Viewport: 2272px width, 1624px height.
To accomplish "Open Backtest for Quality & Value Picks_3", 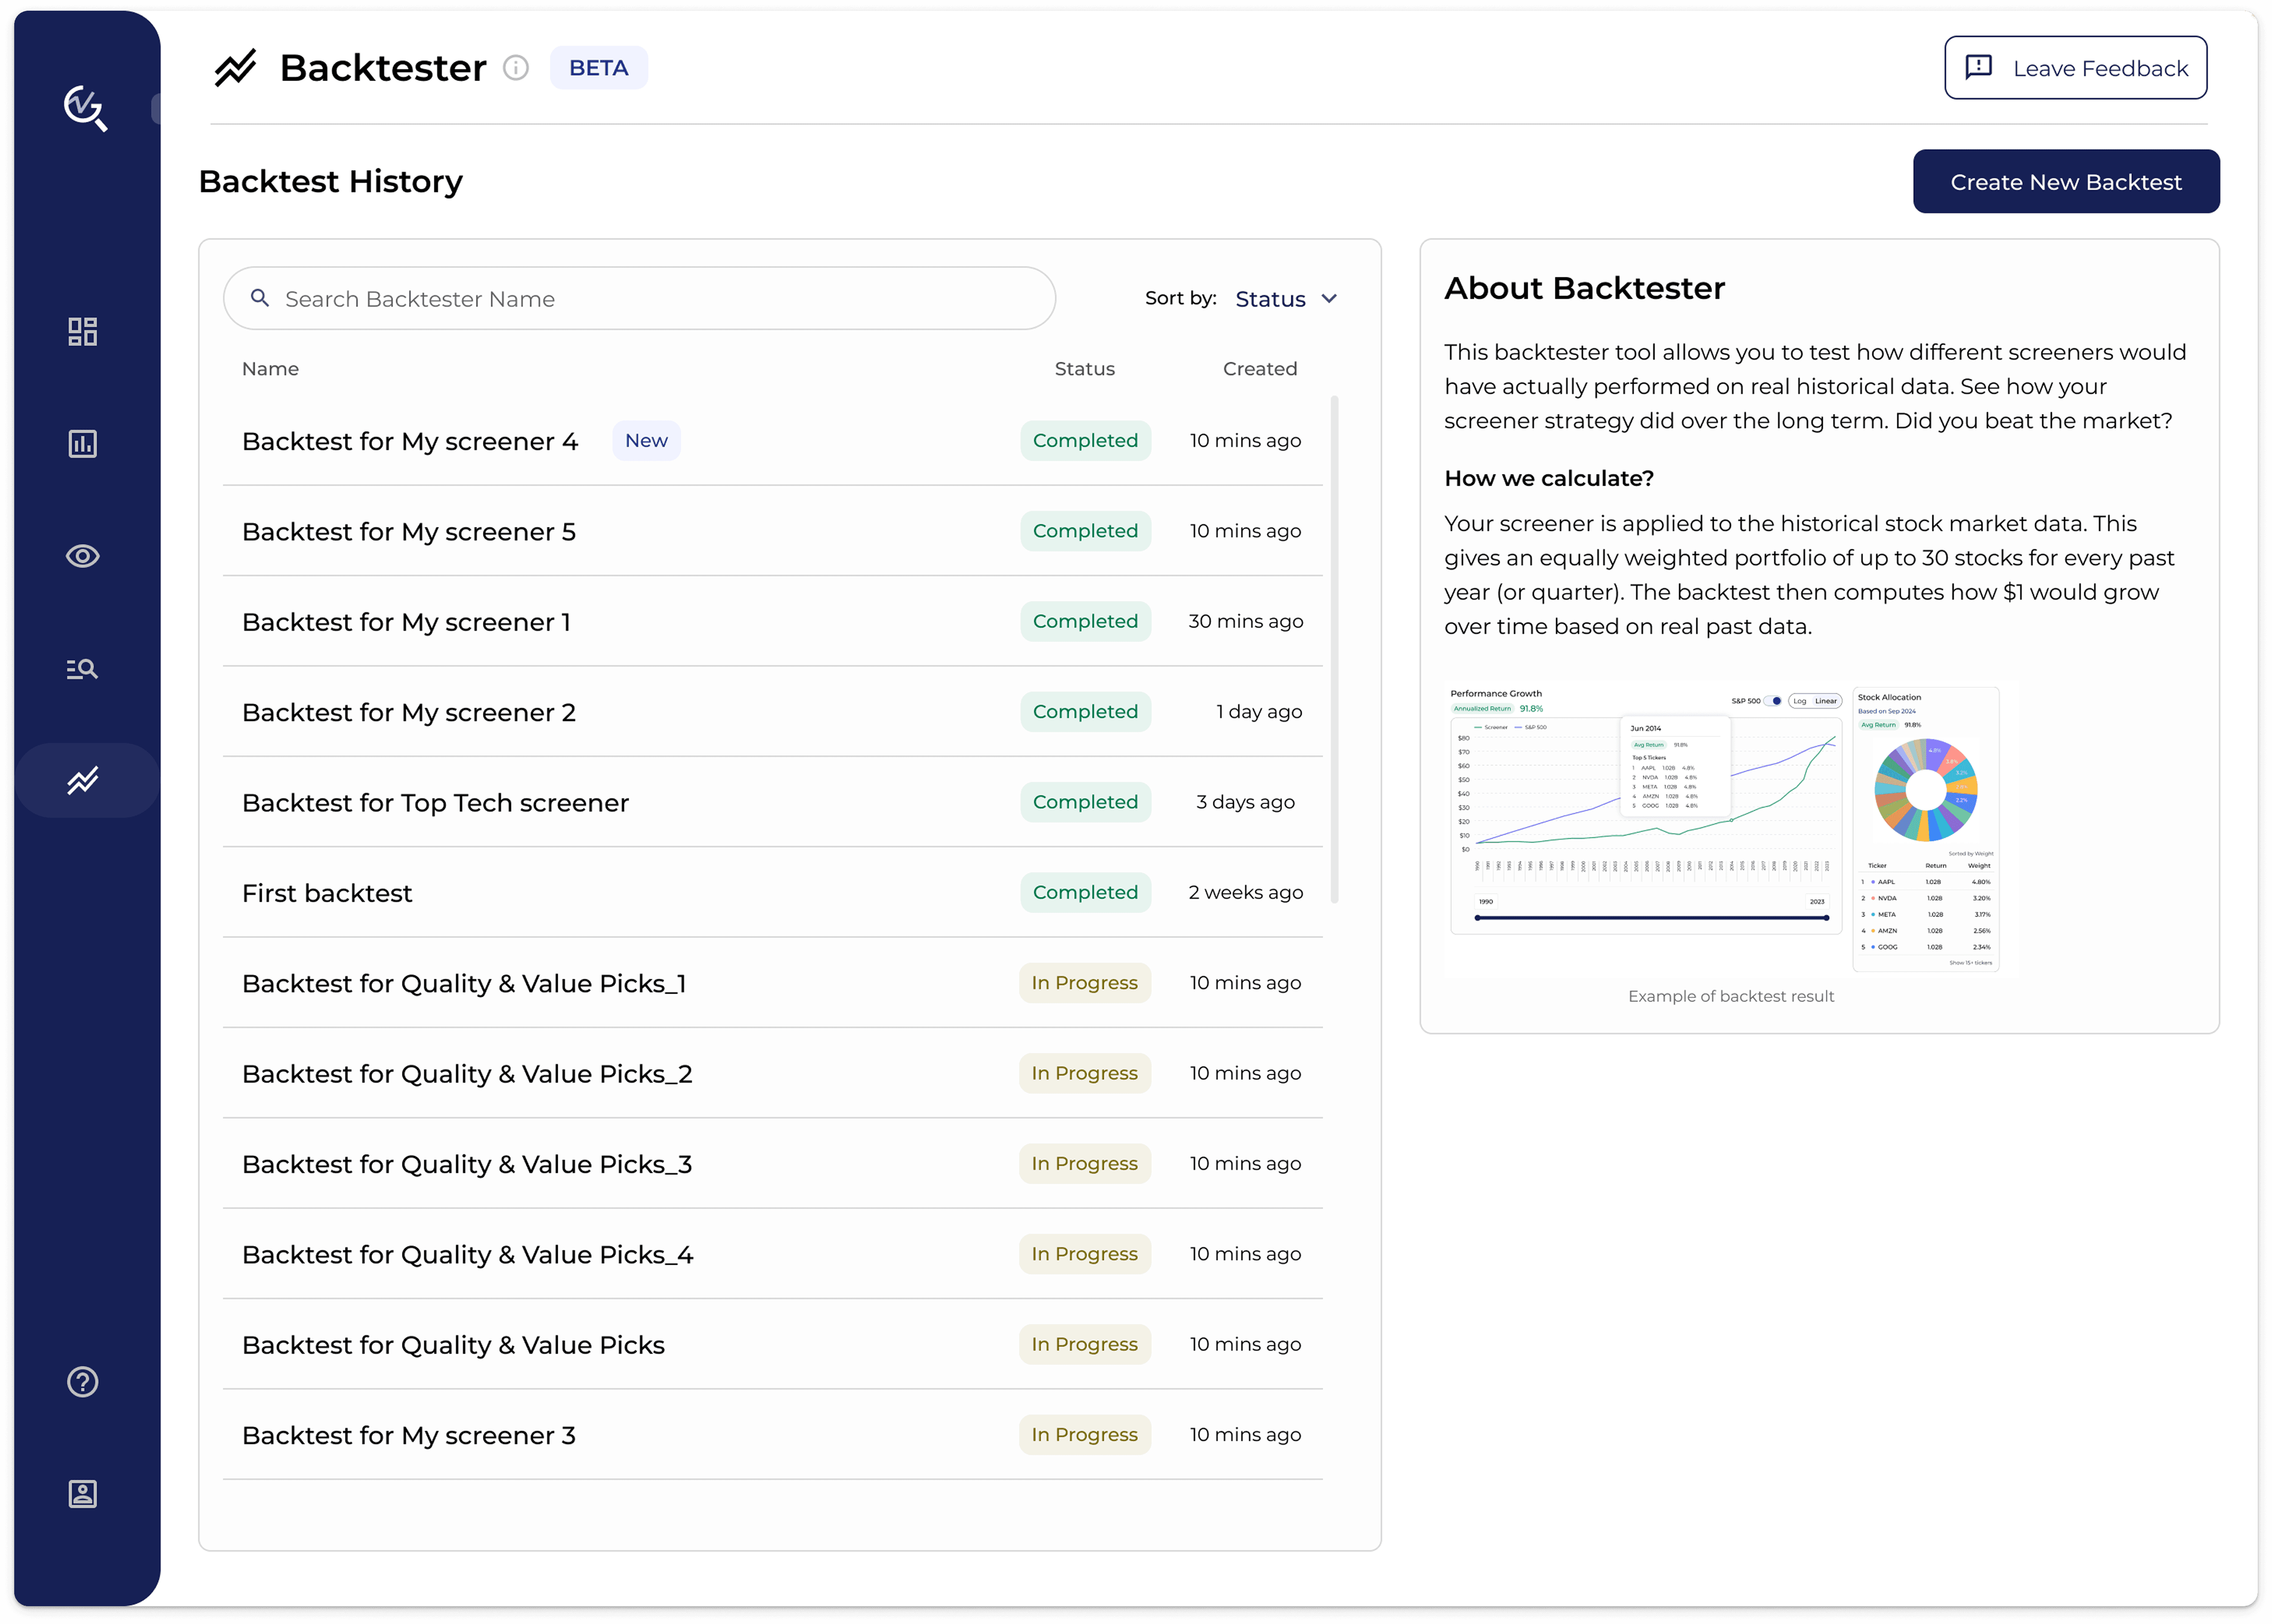I will (466, 1164).
